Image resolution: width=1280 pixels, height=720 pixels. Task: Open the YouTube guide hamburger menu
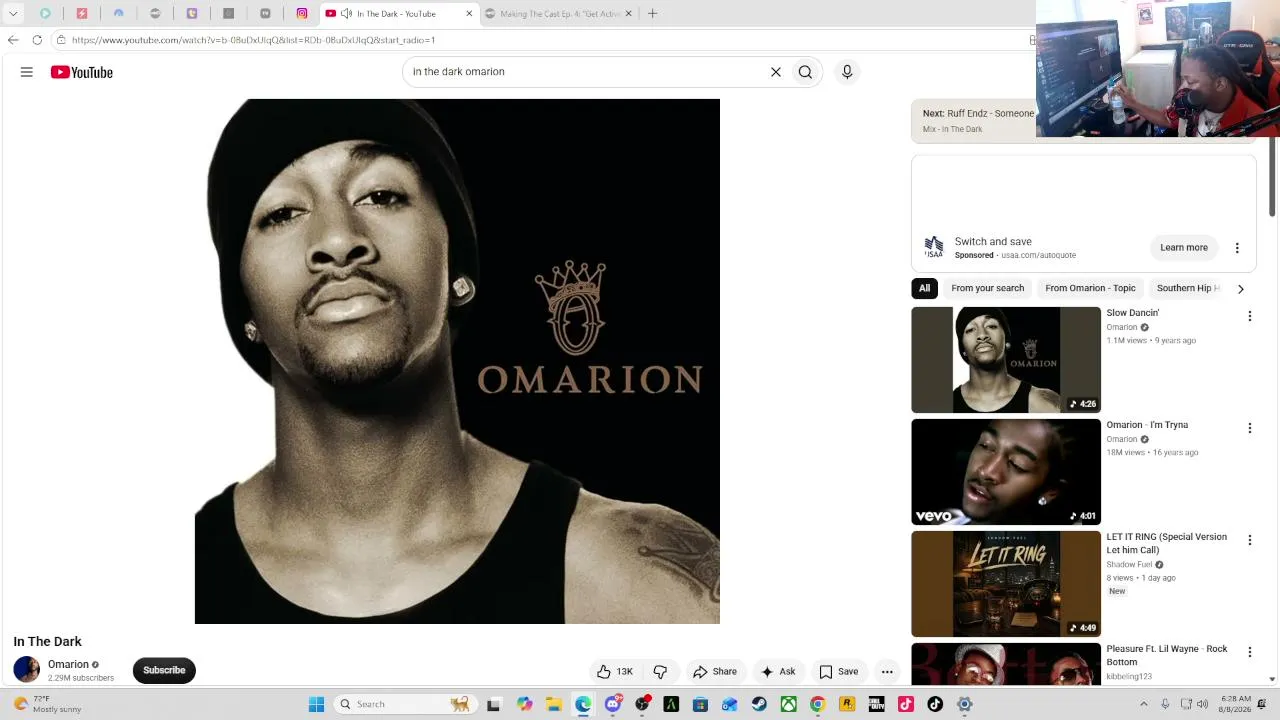(27, 72)
